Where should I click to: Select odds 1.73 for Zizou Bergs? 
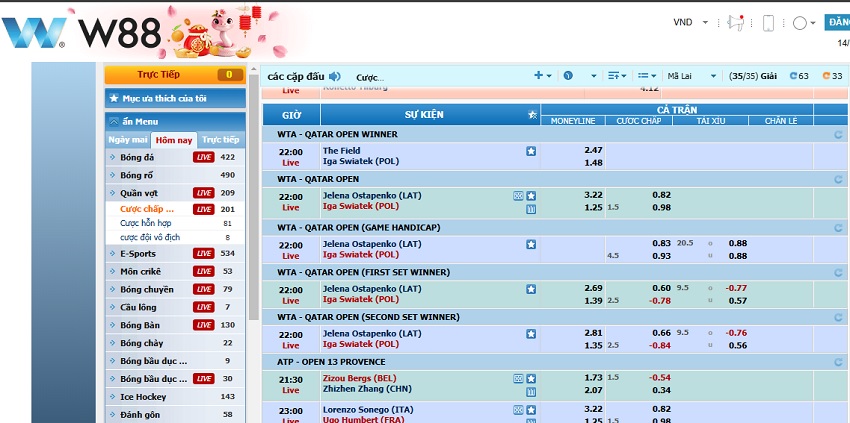click(594, 377)
